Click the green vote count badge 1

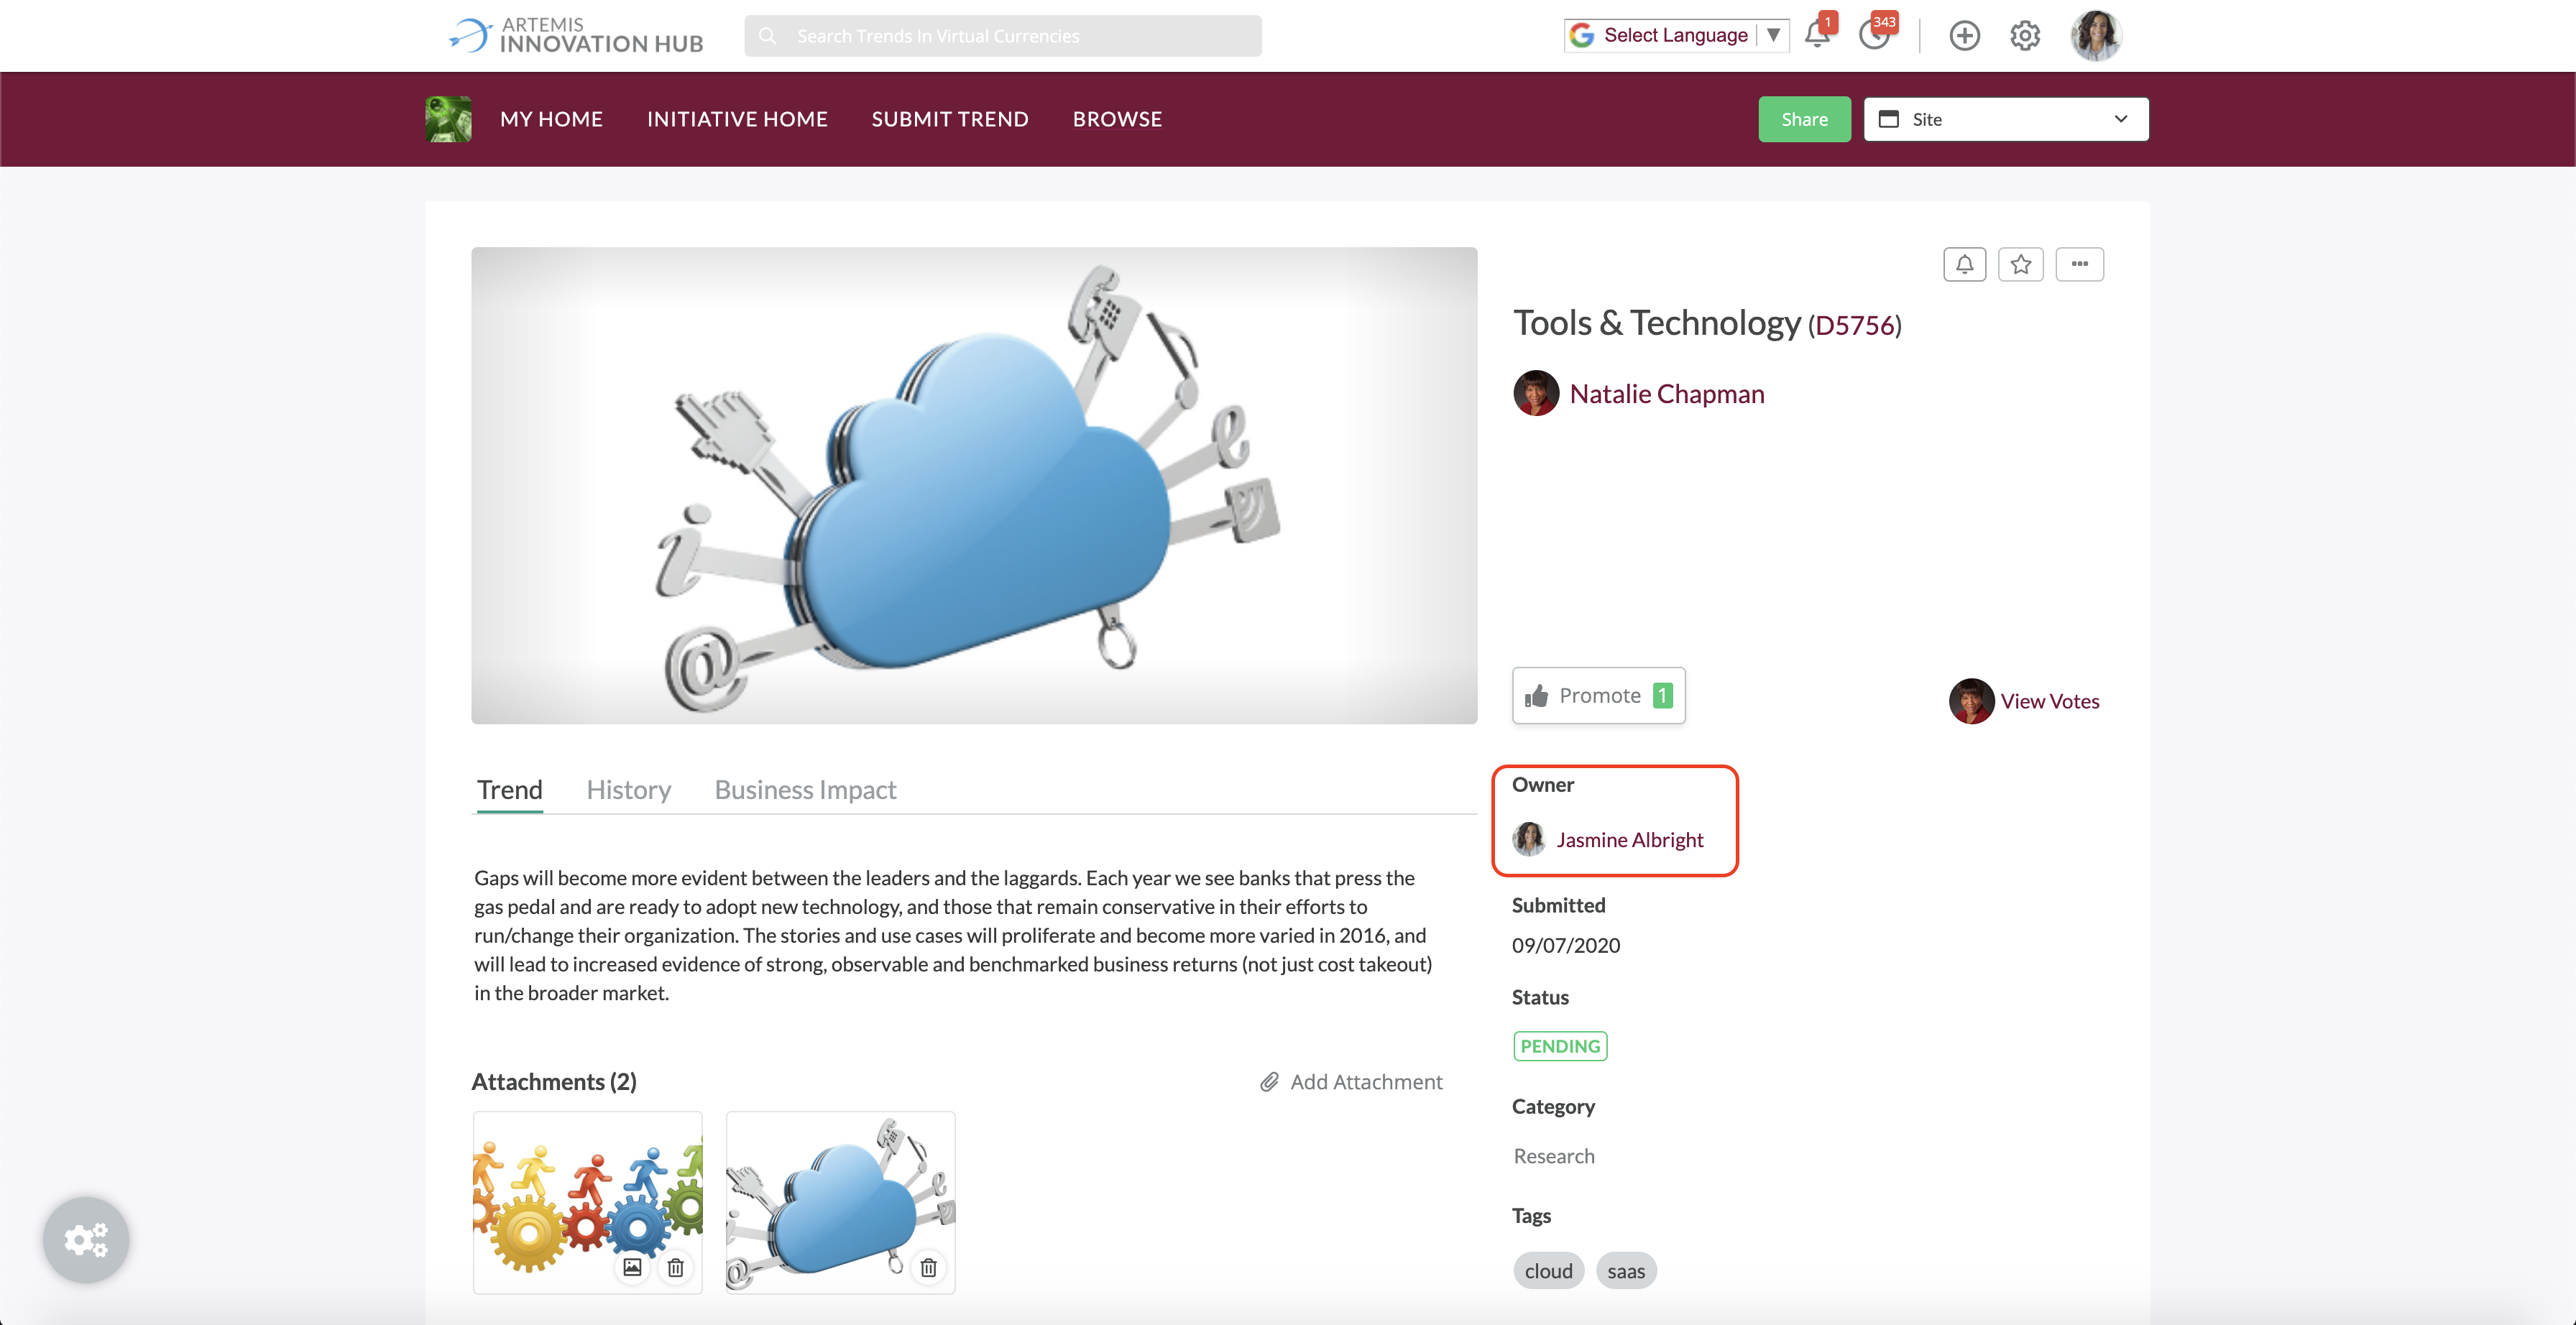click(x=1663, y=695)
